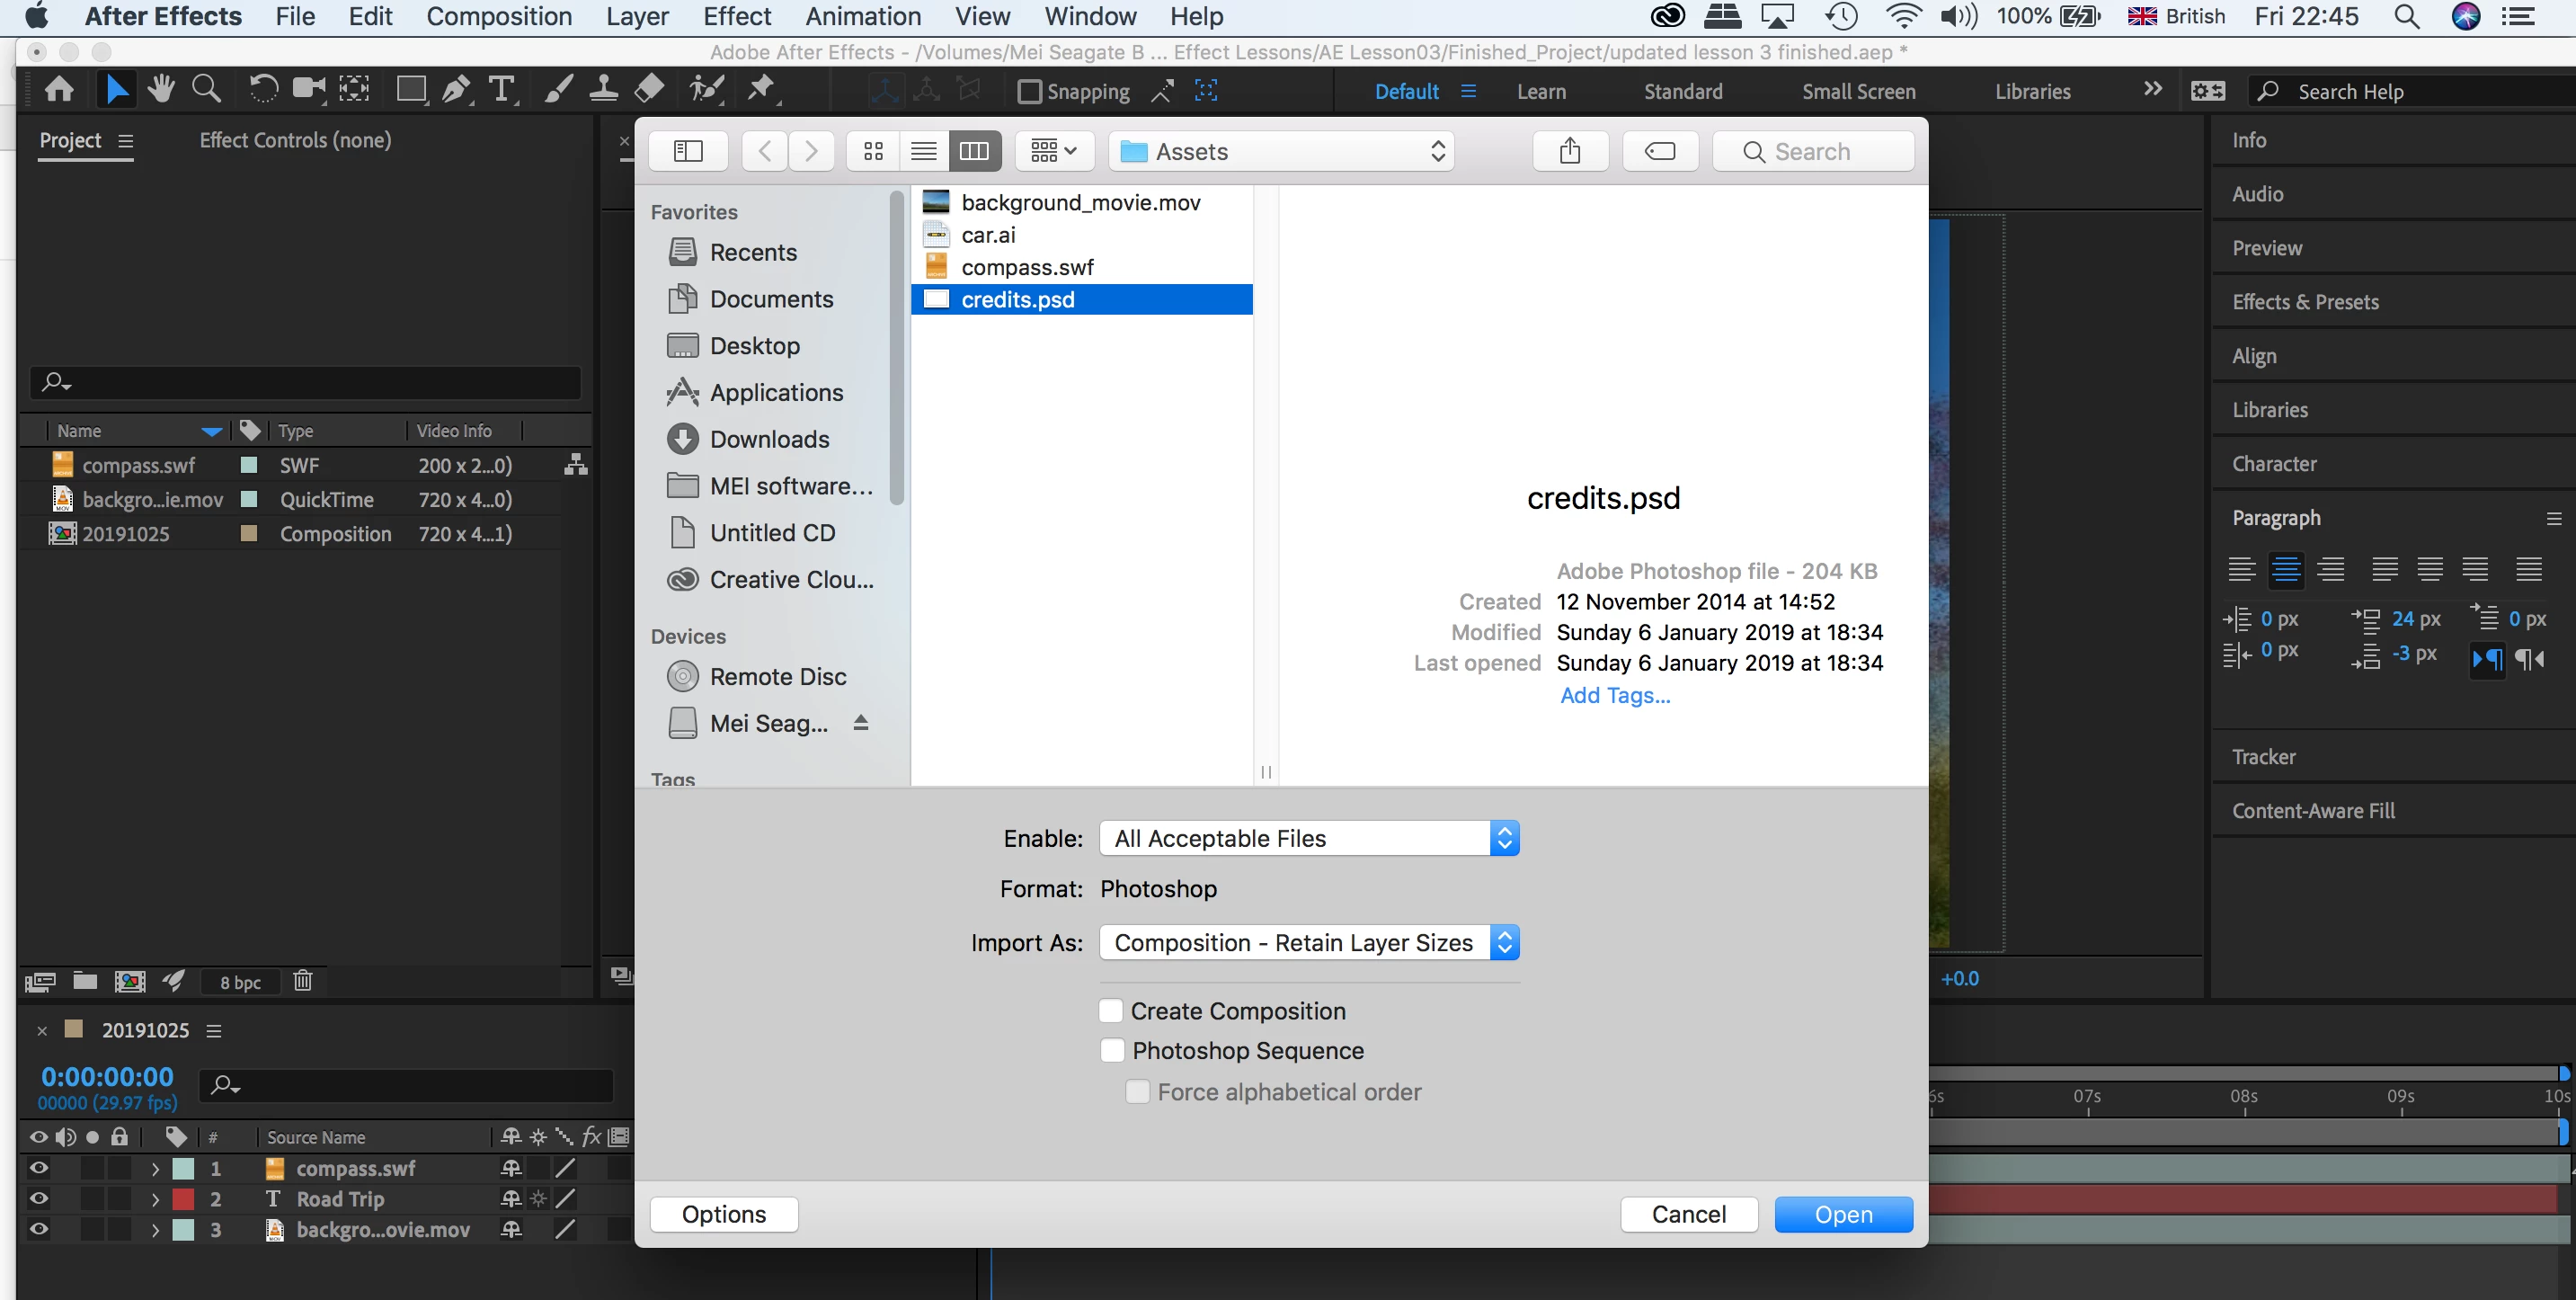Viewport: 2576px width, 1300px height.
Task: Select the Hand tool in toolbar
Action: point(160,90)
